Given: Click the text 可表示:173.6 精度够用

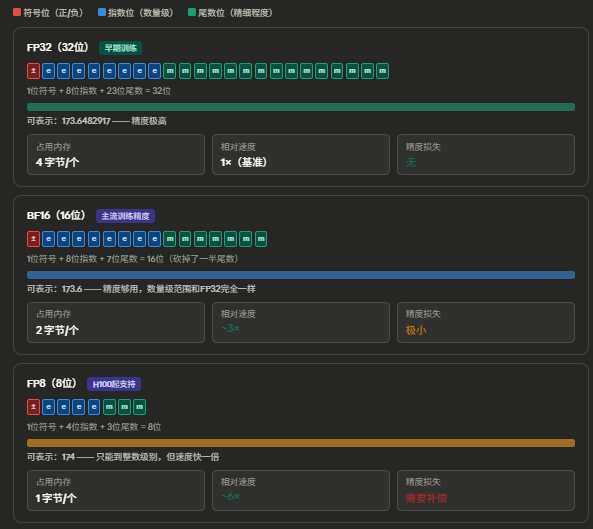Looking at the screenshot, I should (141, 289).
